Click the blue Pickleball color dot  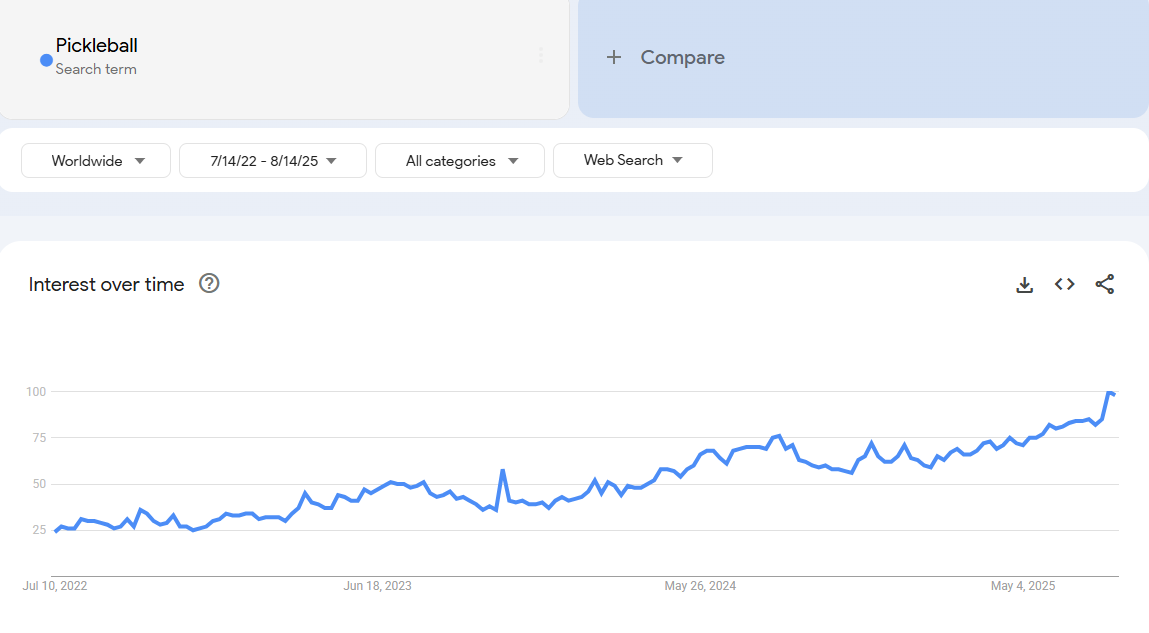coord(46,60)
